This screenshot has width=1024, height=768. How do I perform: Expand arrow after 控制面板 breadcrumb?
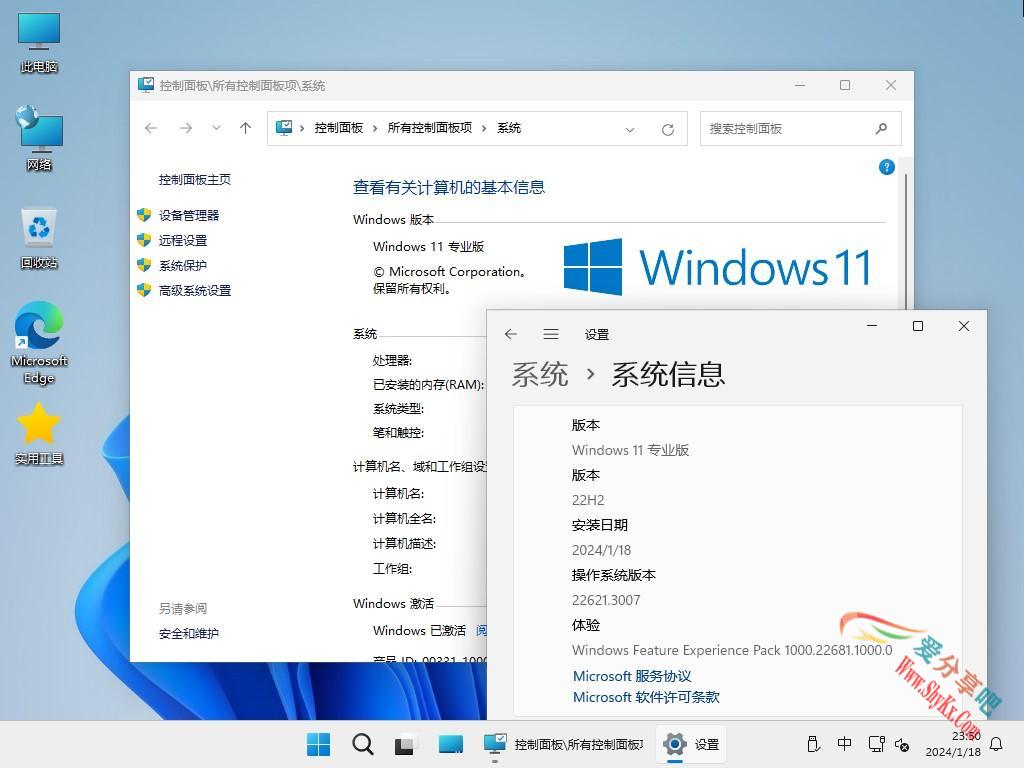point(375,129)
